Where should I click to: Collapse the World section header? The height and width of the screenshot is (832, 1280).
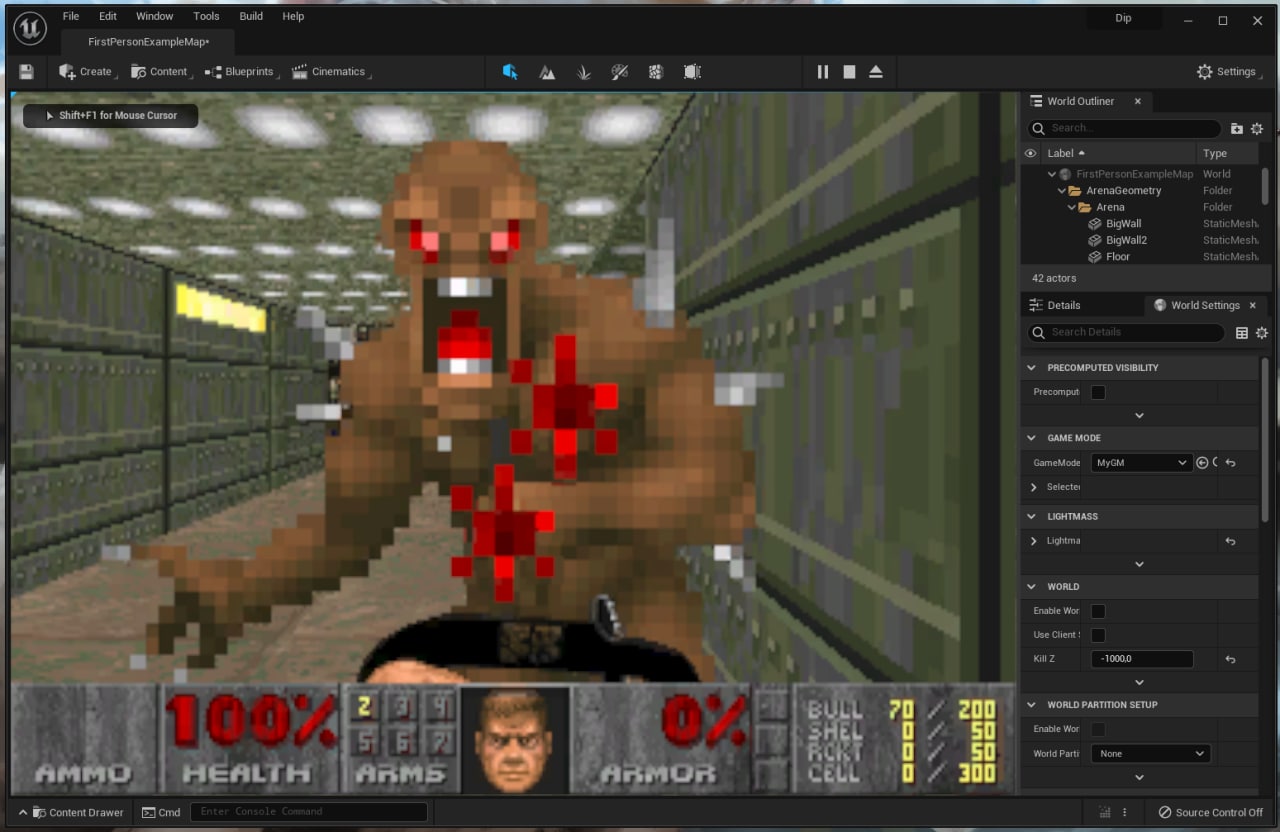point(1032,586)
